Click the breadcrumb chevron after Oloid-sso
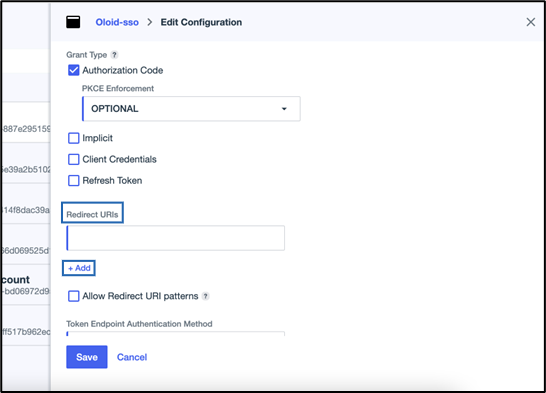 pos(150,22)
